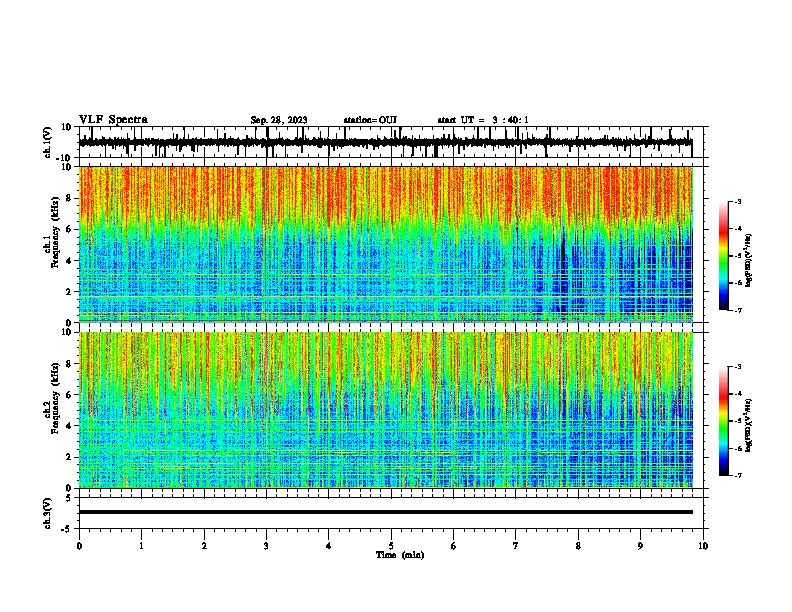Click the ch.2 color scale bar
The width and height of the screenshot is (792, 612).
pyautogui.click(x=724, y=421)
